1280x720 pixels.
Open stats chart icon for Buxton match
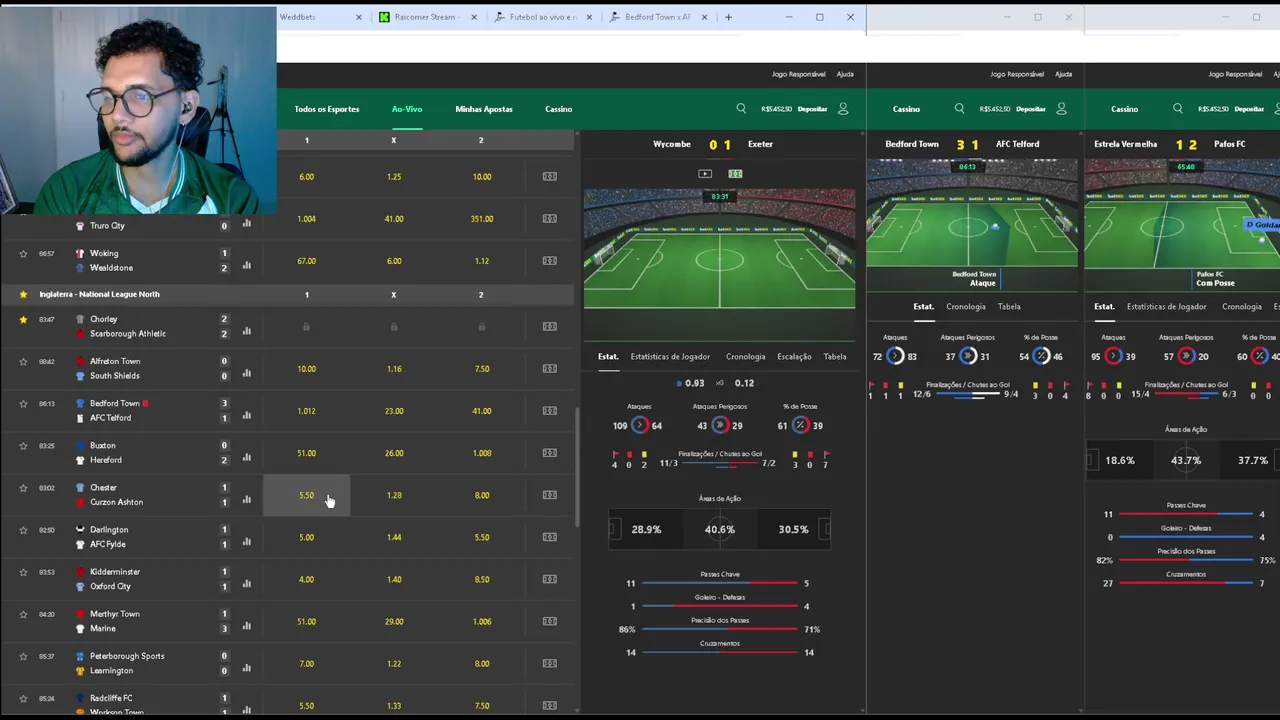tap(246, 457)
